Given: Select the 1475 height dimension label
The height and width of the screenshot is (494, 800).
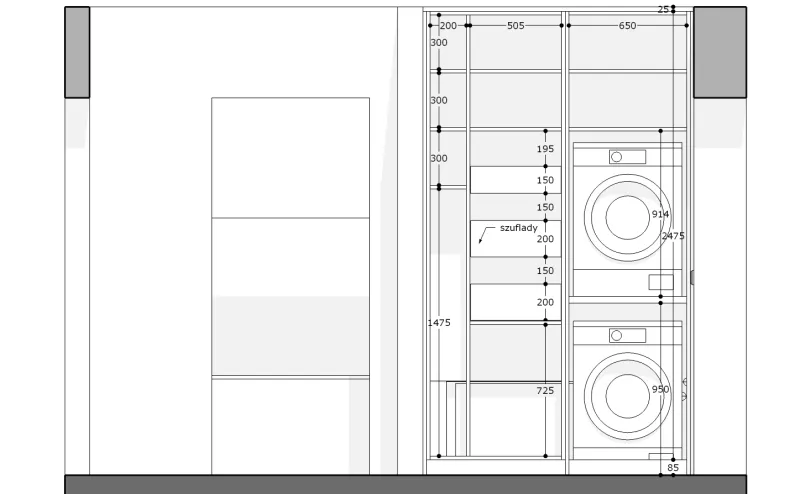Looking at the screenshot, I should (439, 323).
